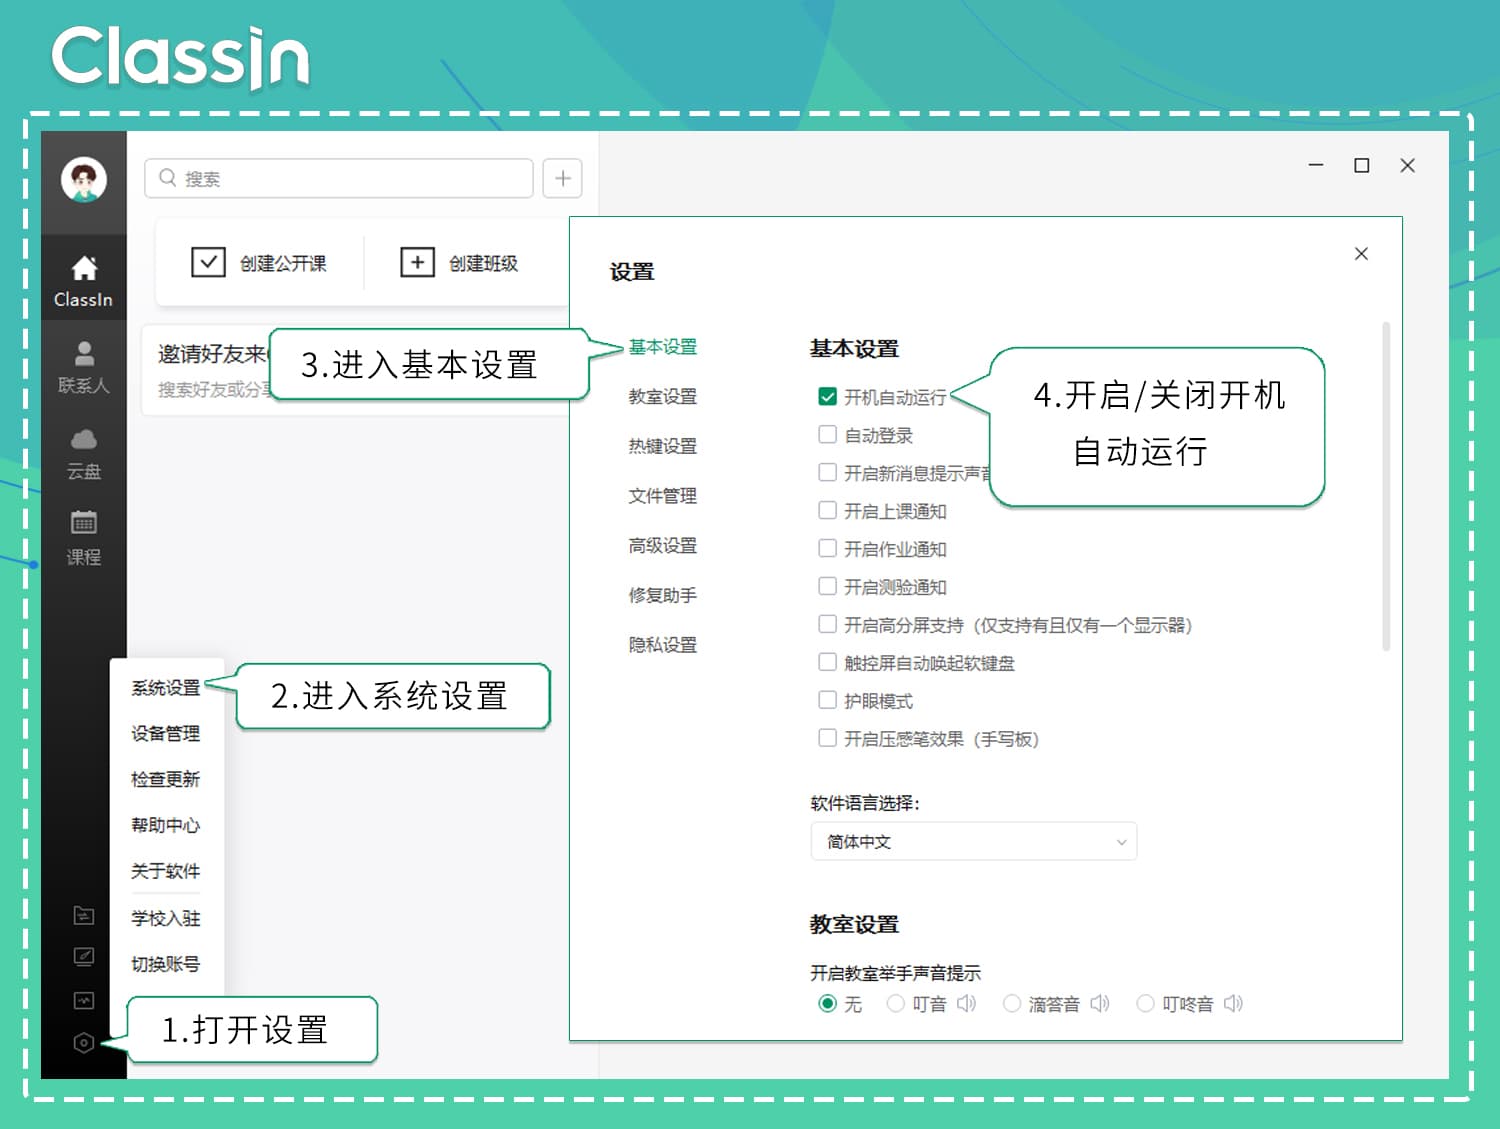
Task: Preview the 叮音 sound speaker icon
Action: coord(966,1003)
